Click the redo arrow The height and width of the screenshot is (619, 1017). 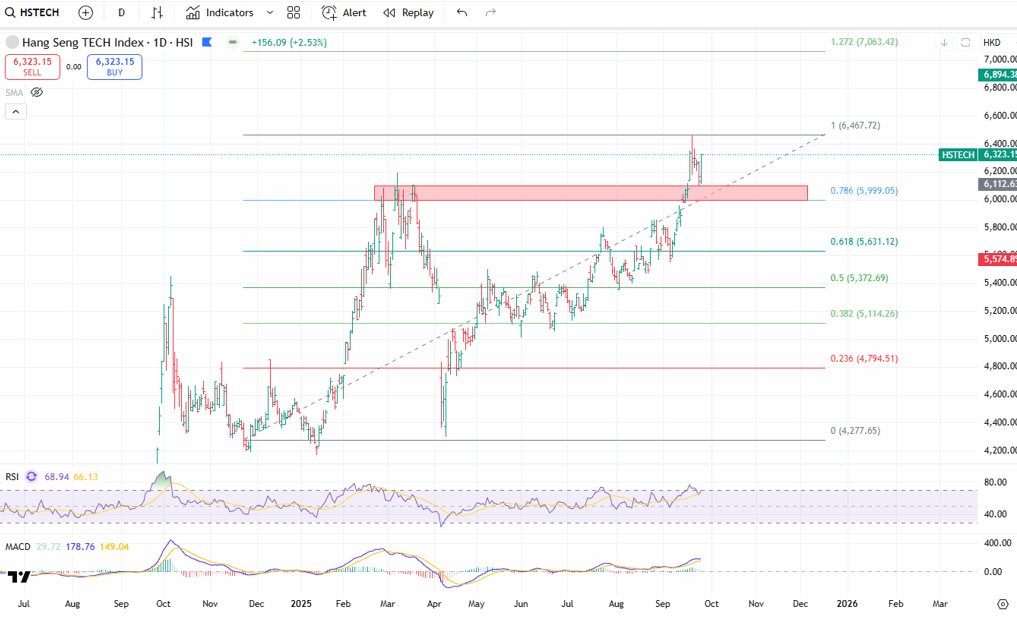490,12
